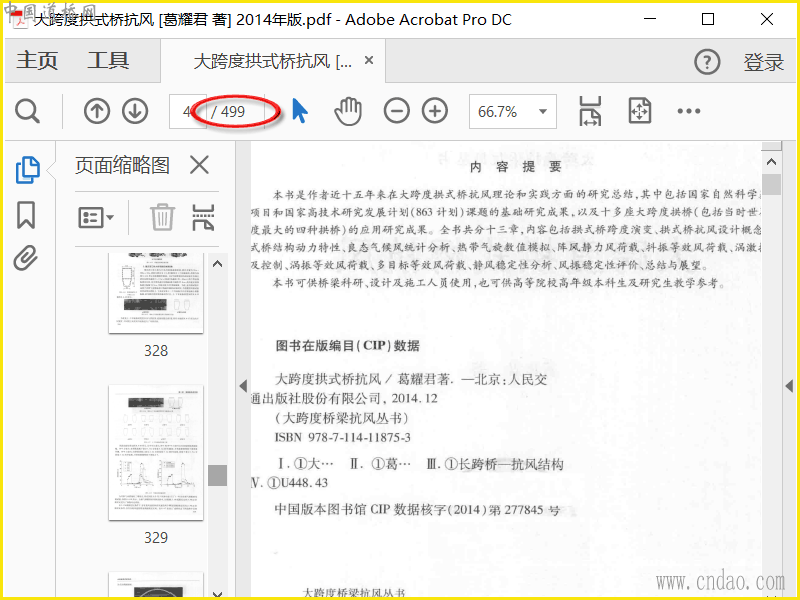Select page 328 thumbnail
The image size is (800, 600).
[x=156, y=292]
